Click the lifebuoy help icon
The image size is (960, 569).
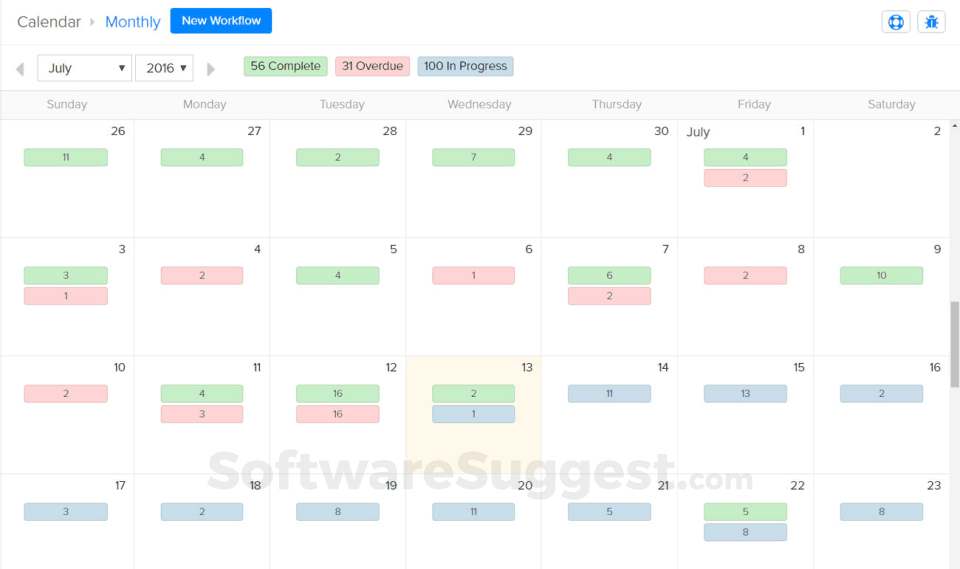[x=895, y=21]
